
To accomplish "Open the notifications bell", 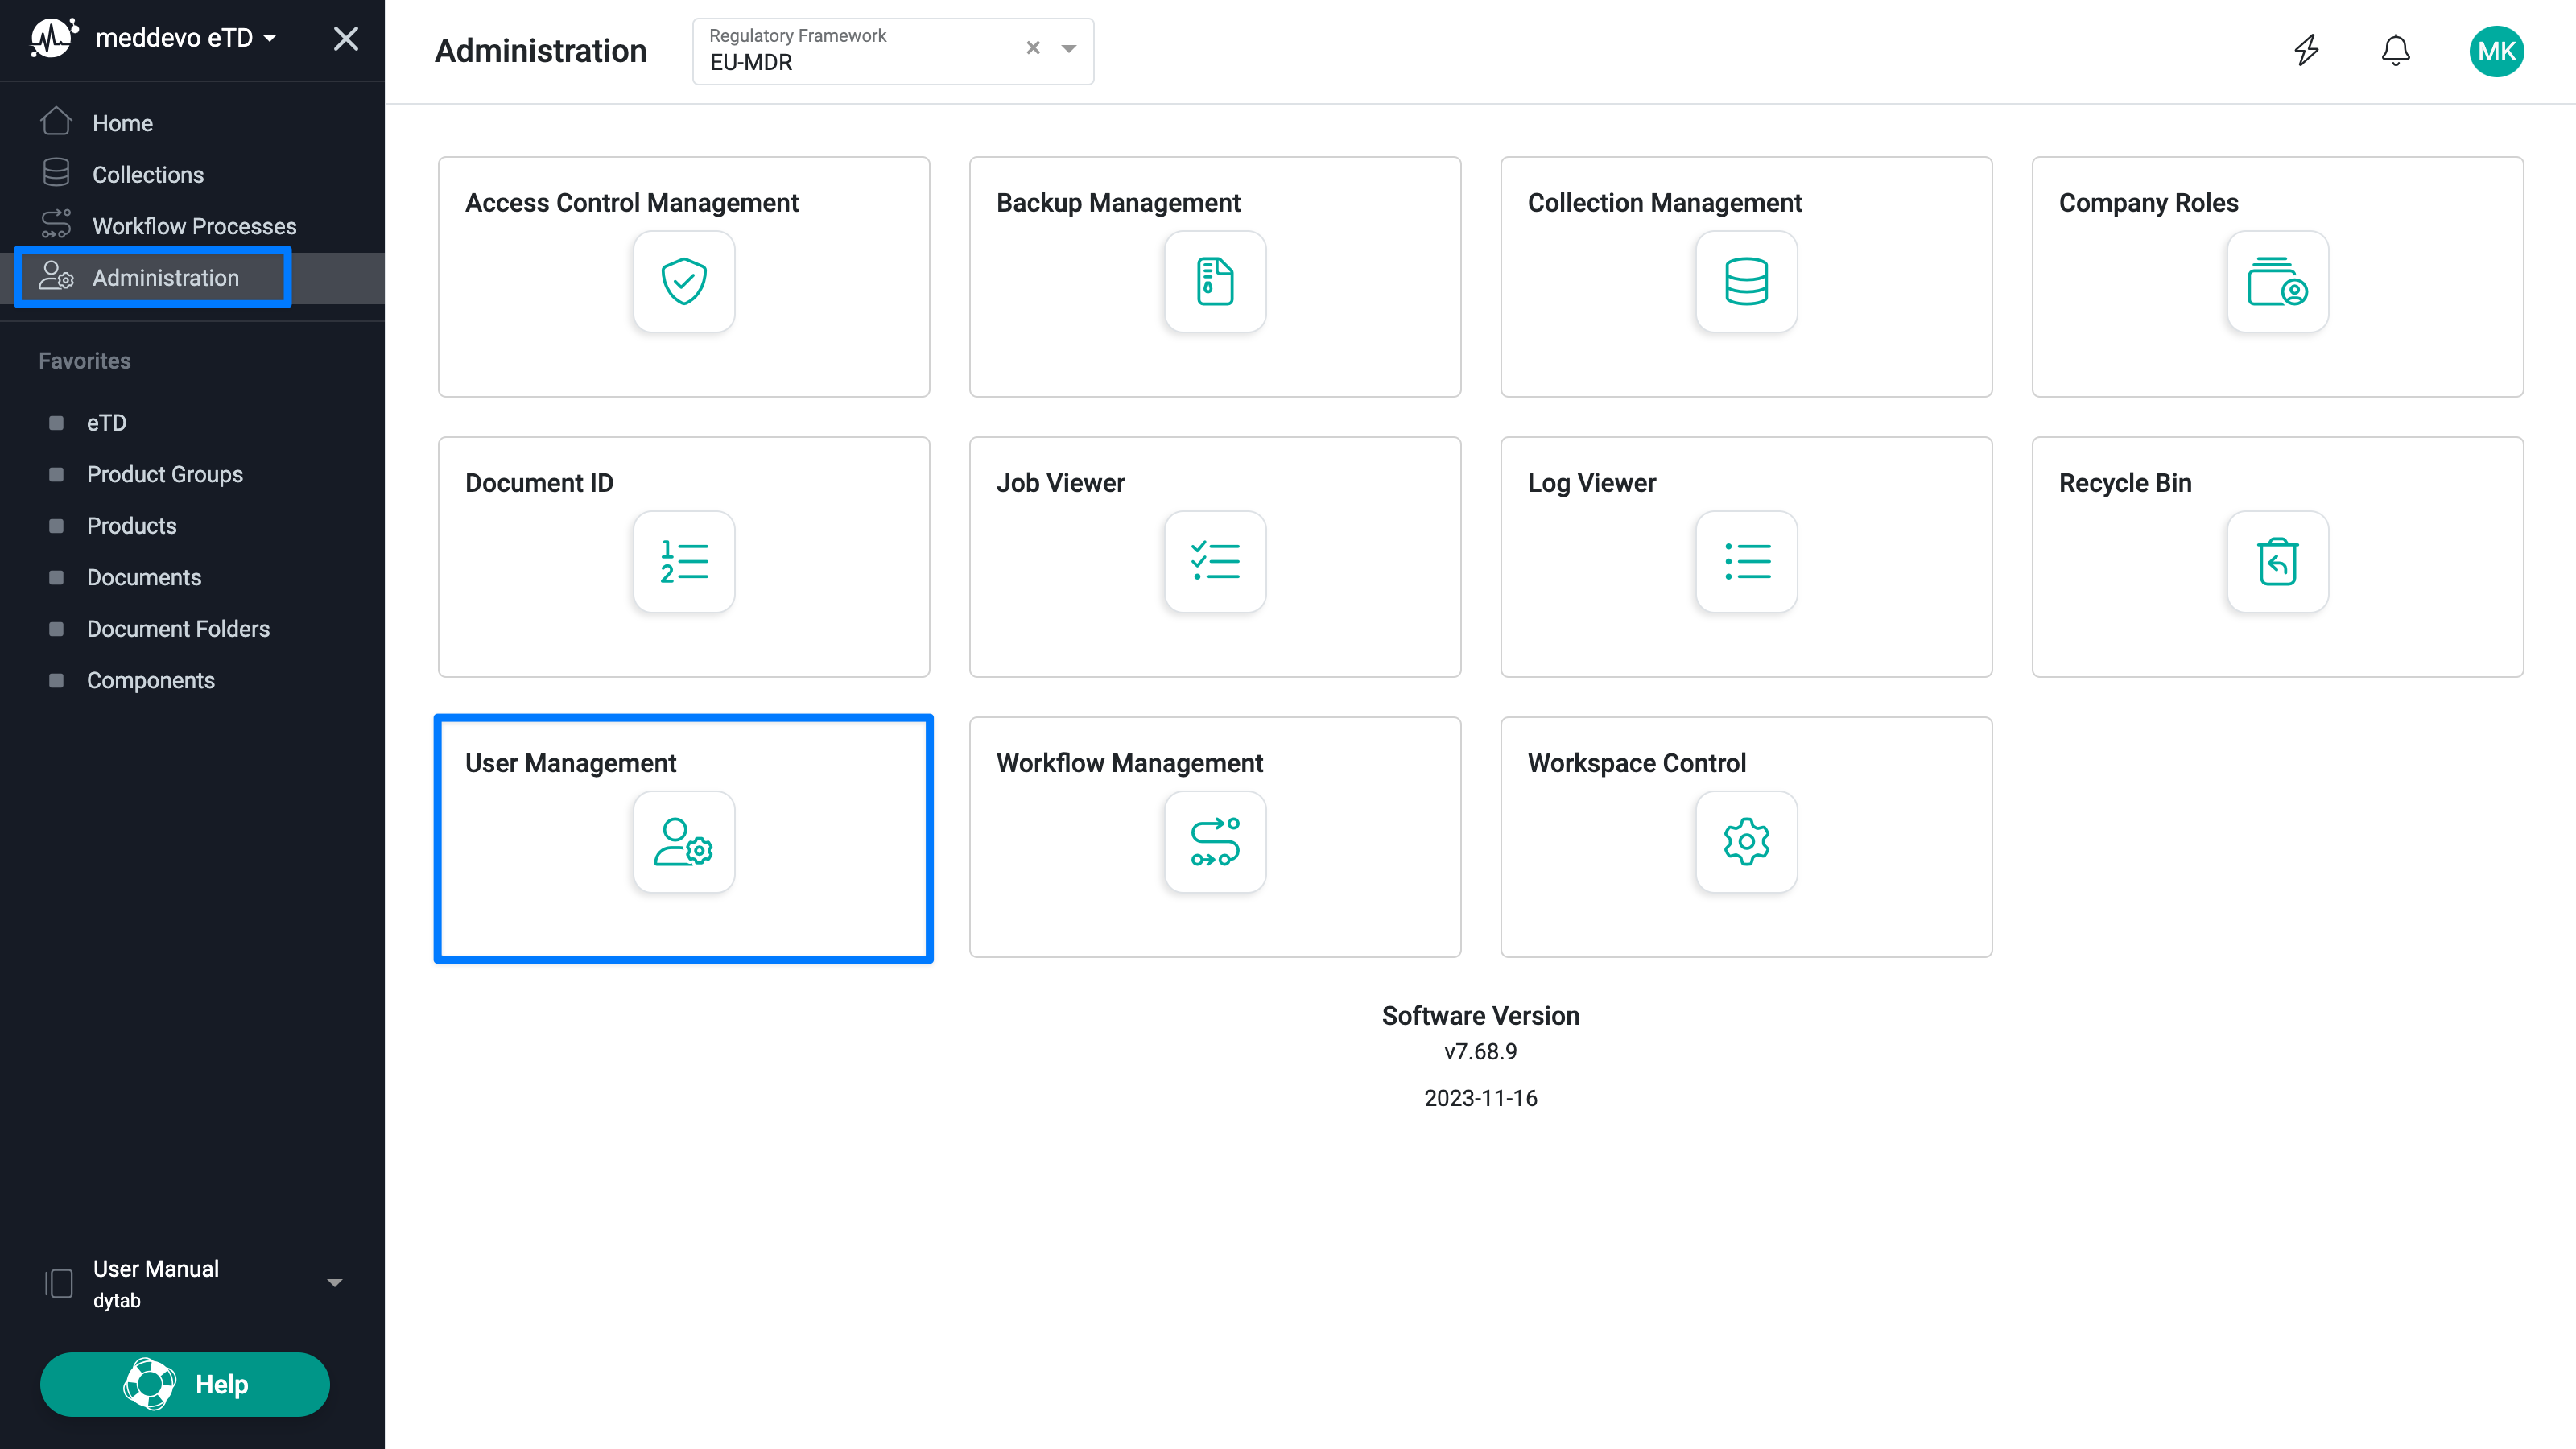I will (2395, 50).
